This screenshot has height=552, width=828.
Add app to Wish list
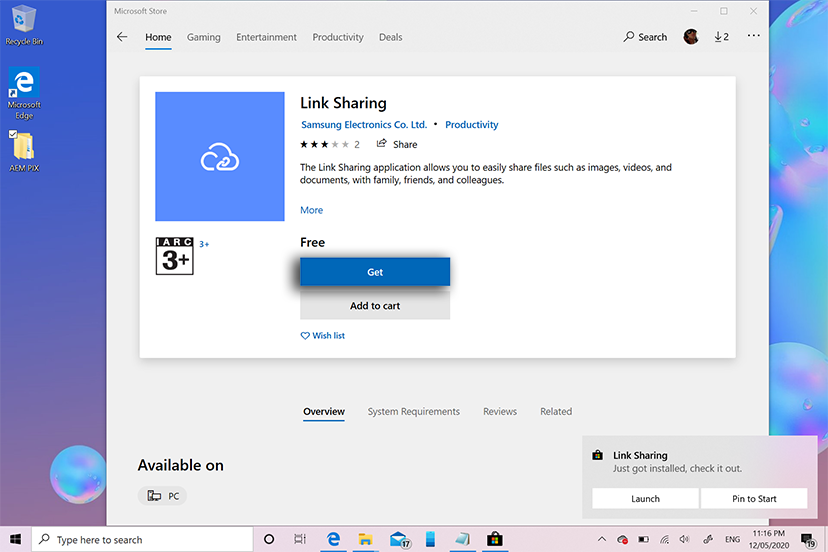323,335
